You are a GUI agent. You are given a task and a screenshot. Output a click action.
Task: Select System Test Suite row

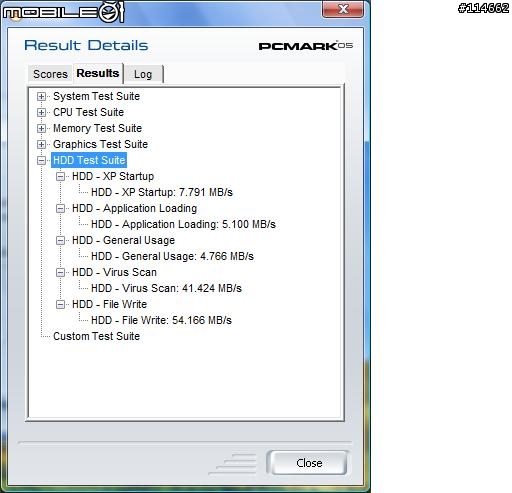click(96, 96)
